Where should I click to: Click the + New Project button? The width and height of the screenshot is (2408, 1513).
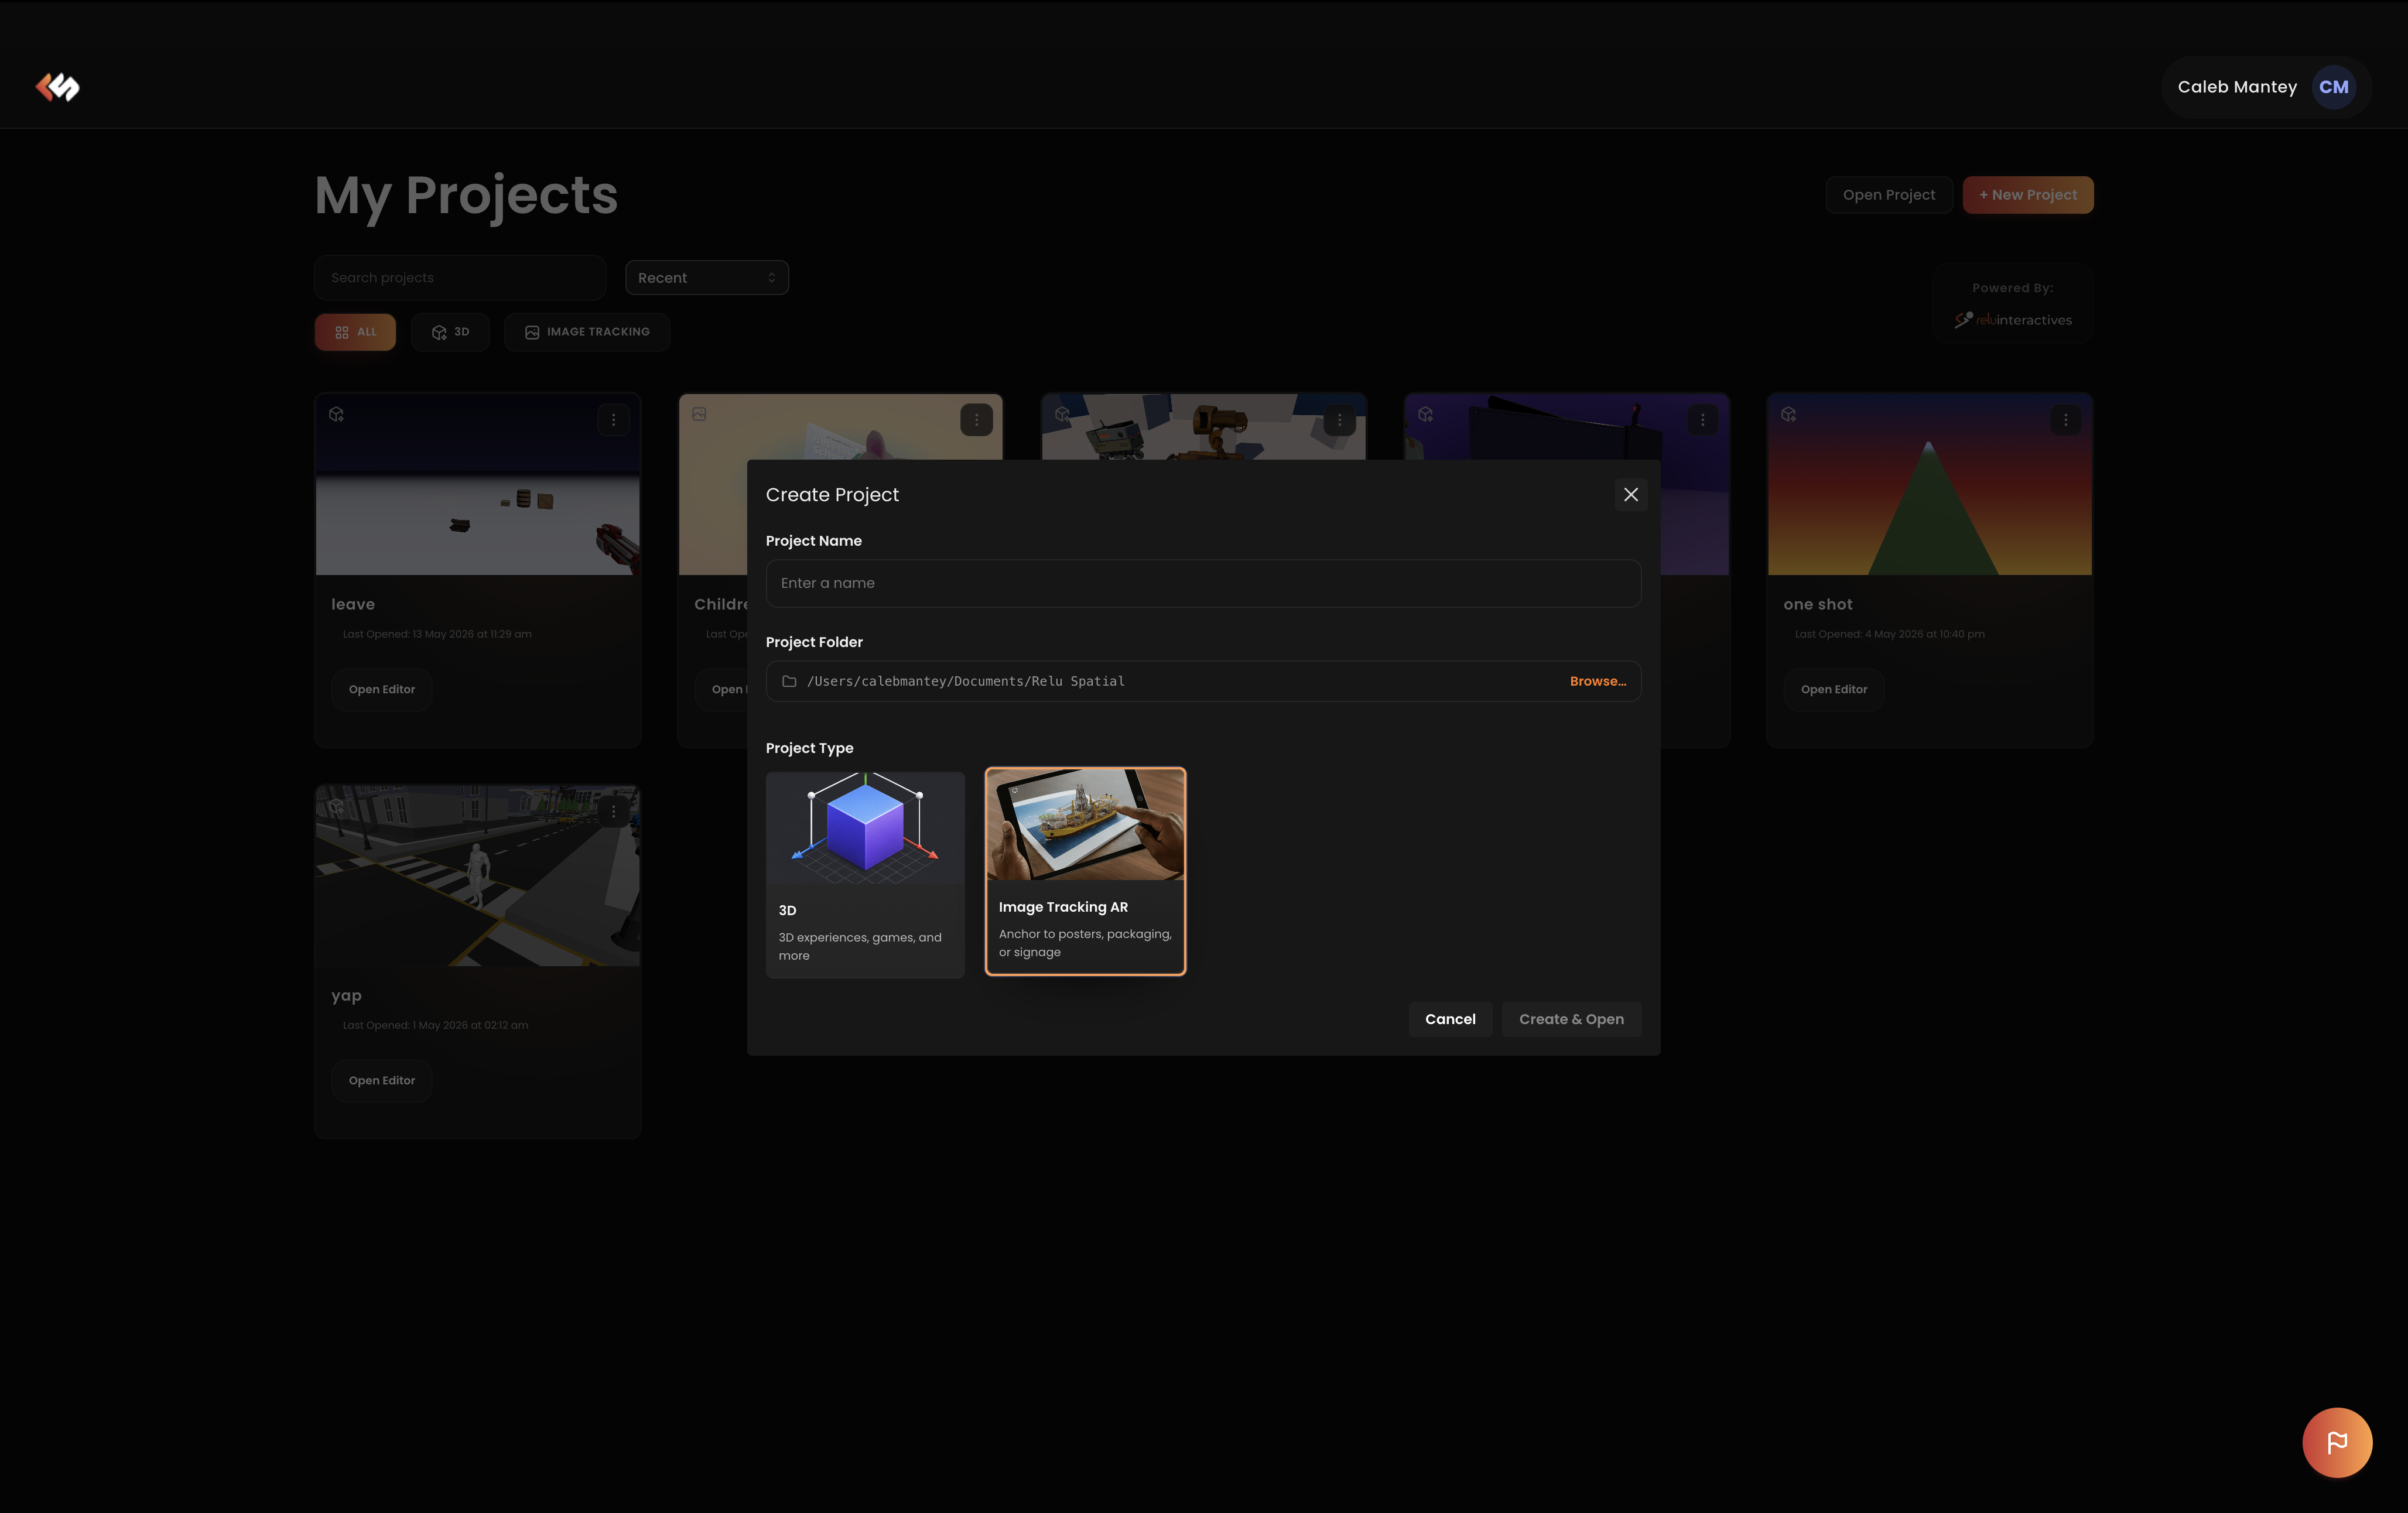pyautogui.click(x=2027, y=195)
